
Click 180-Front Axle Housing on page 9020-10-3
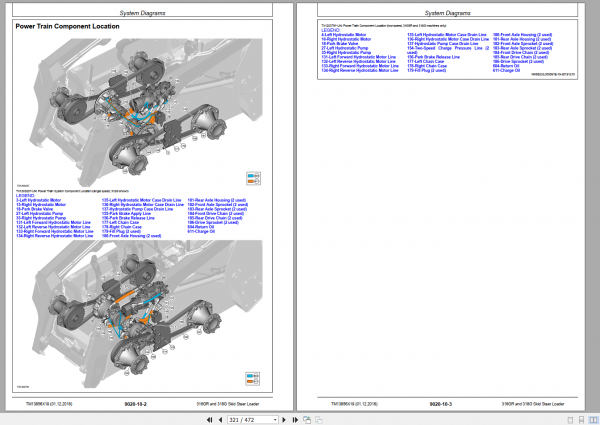click(522, 34)
